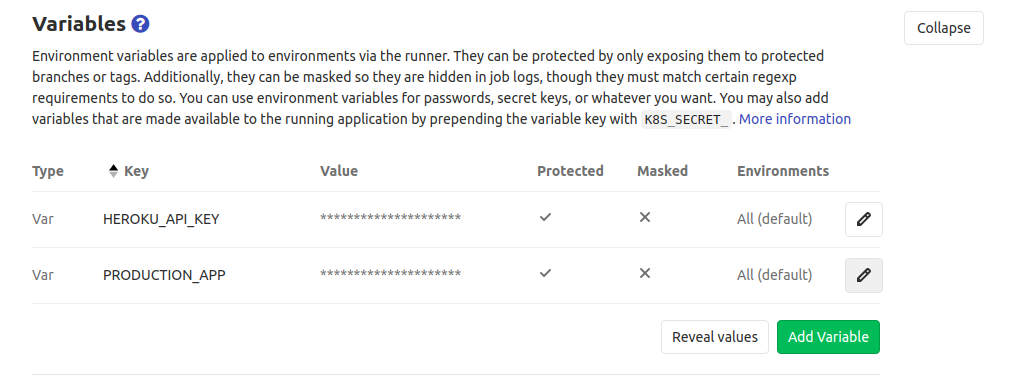
Task: Edit the PRODUCTION_APP variable via pencil icon
Action: pos(863,276)
